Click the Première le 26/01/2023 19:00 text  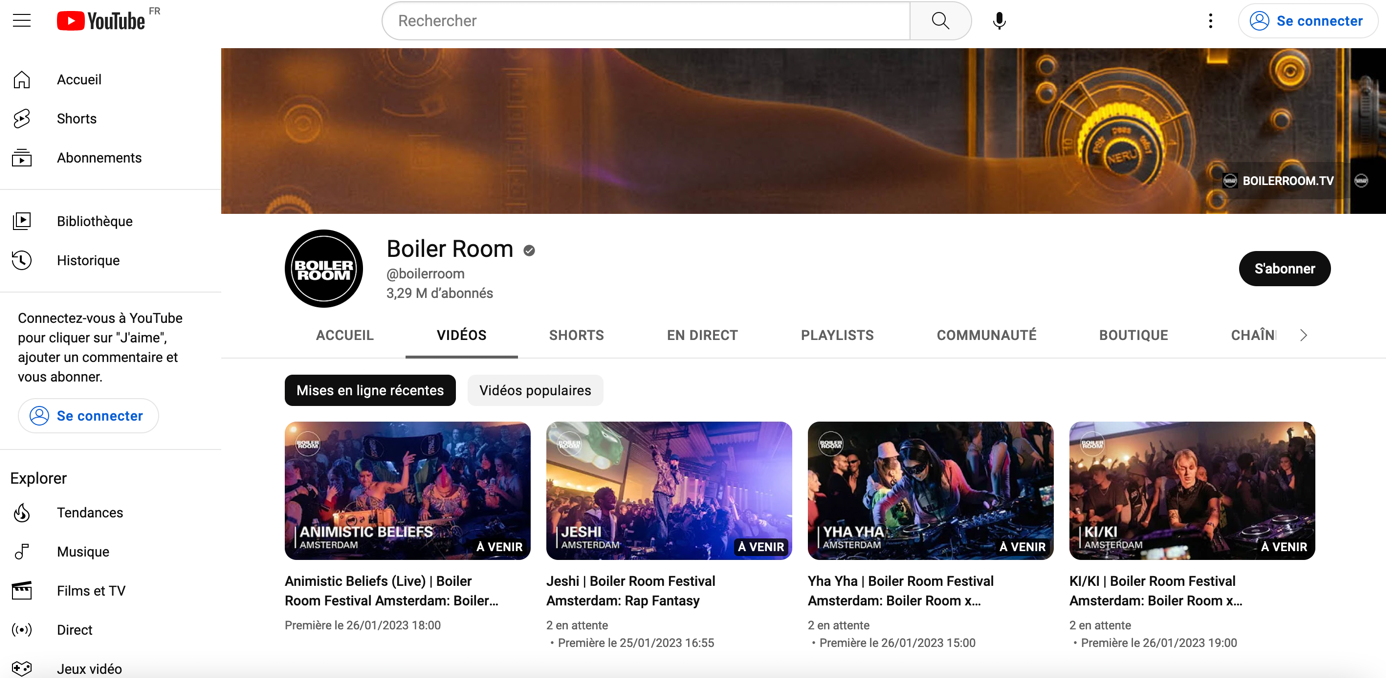click(1159, 643)
